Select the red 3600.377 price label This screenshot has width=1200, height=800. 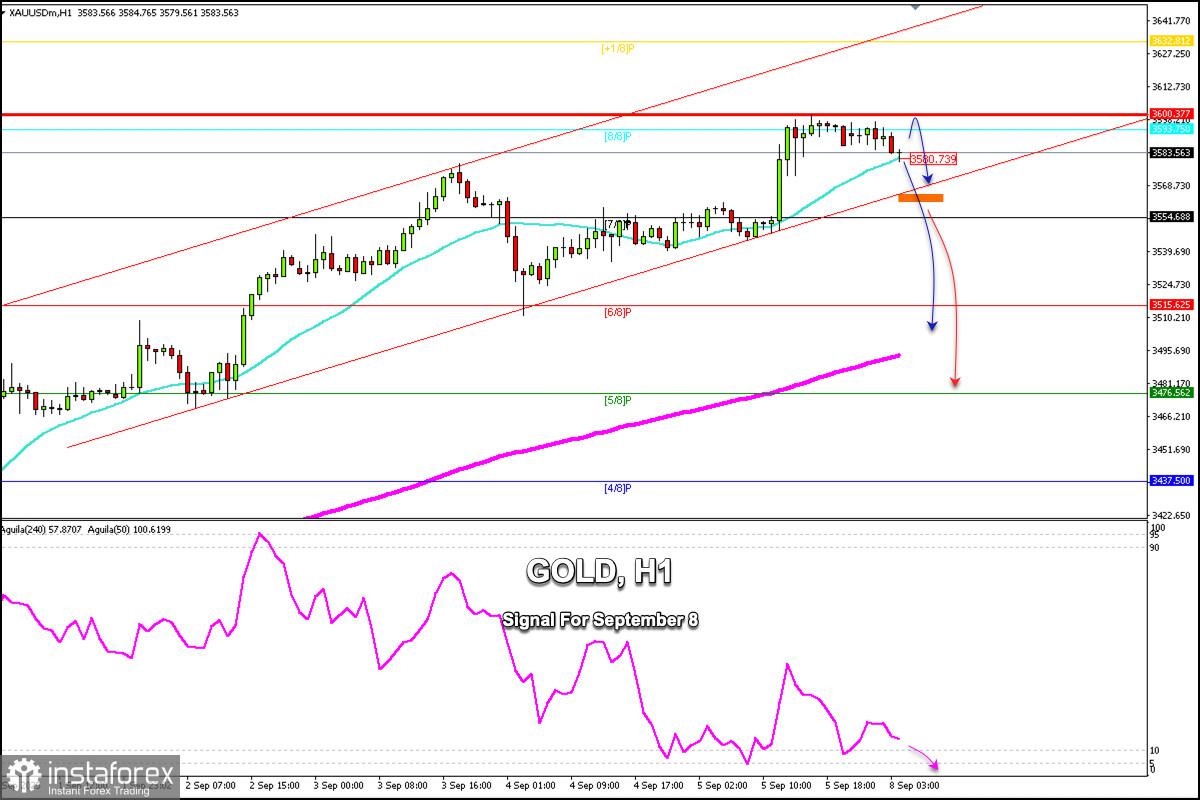(x=1171, y=114)
